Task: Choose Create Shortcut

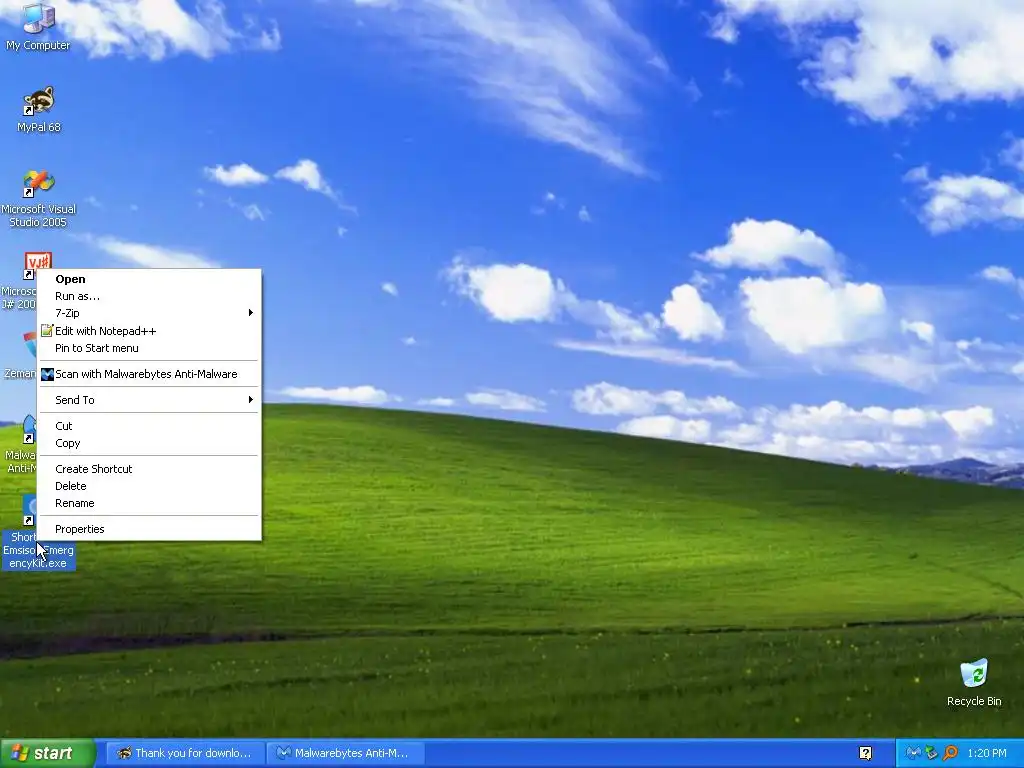Action: (x=150, y=469)
